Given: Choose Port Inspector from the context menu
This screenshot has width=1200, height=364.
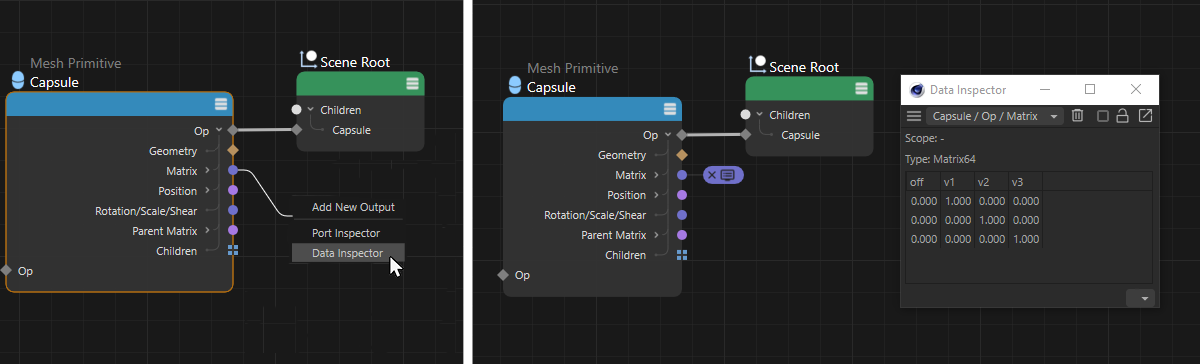Looking at the screenshot, I should [346, 233].
